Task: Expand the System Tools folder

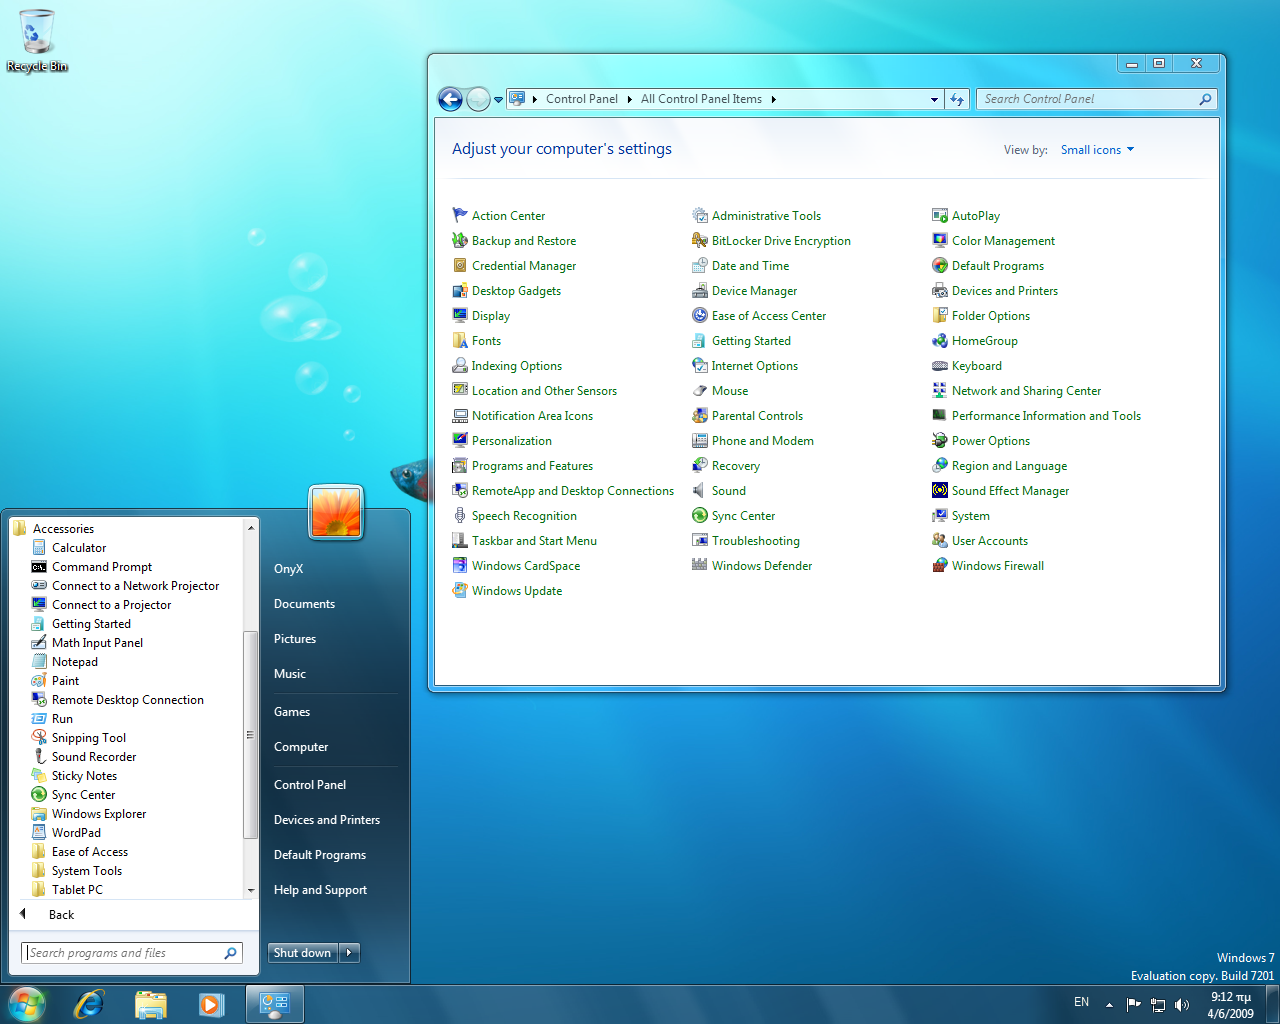Action: pos(87,870)
